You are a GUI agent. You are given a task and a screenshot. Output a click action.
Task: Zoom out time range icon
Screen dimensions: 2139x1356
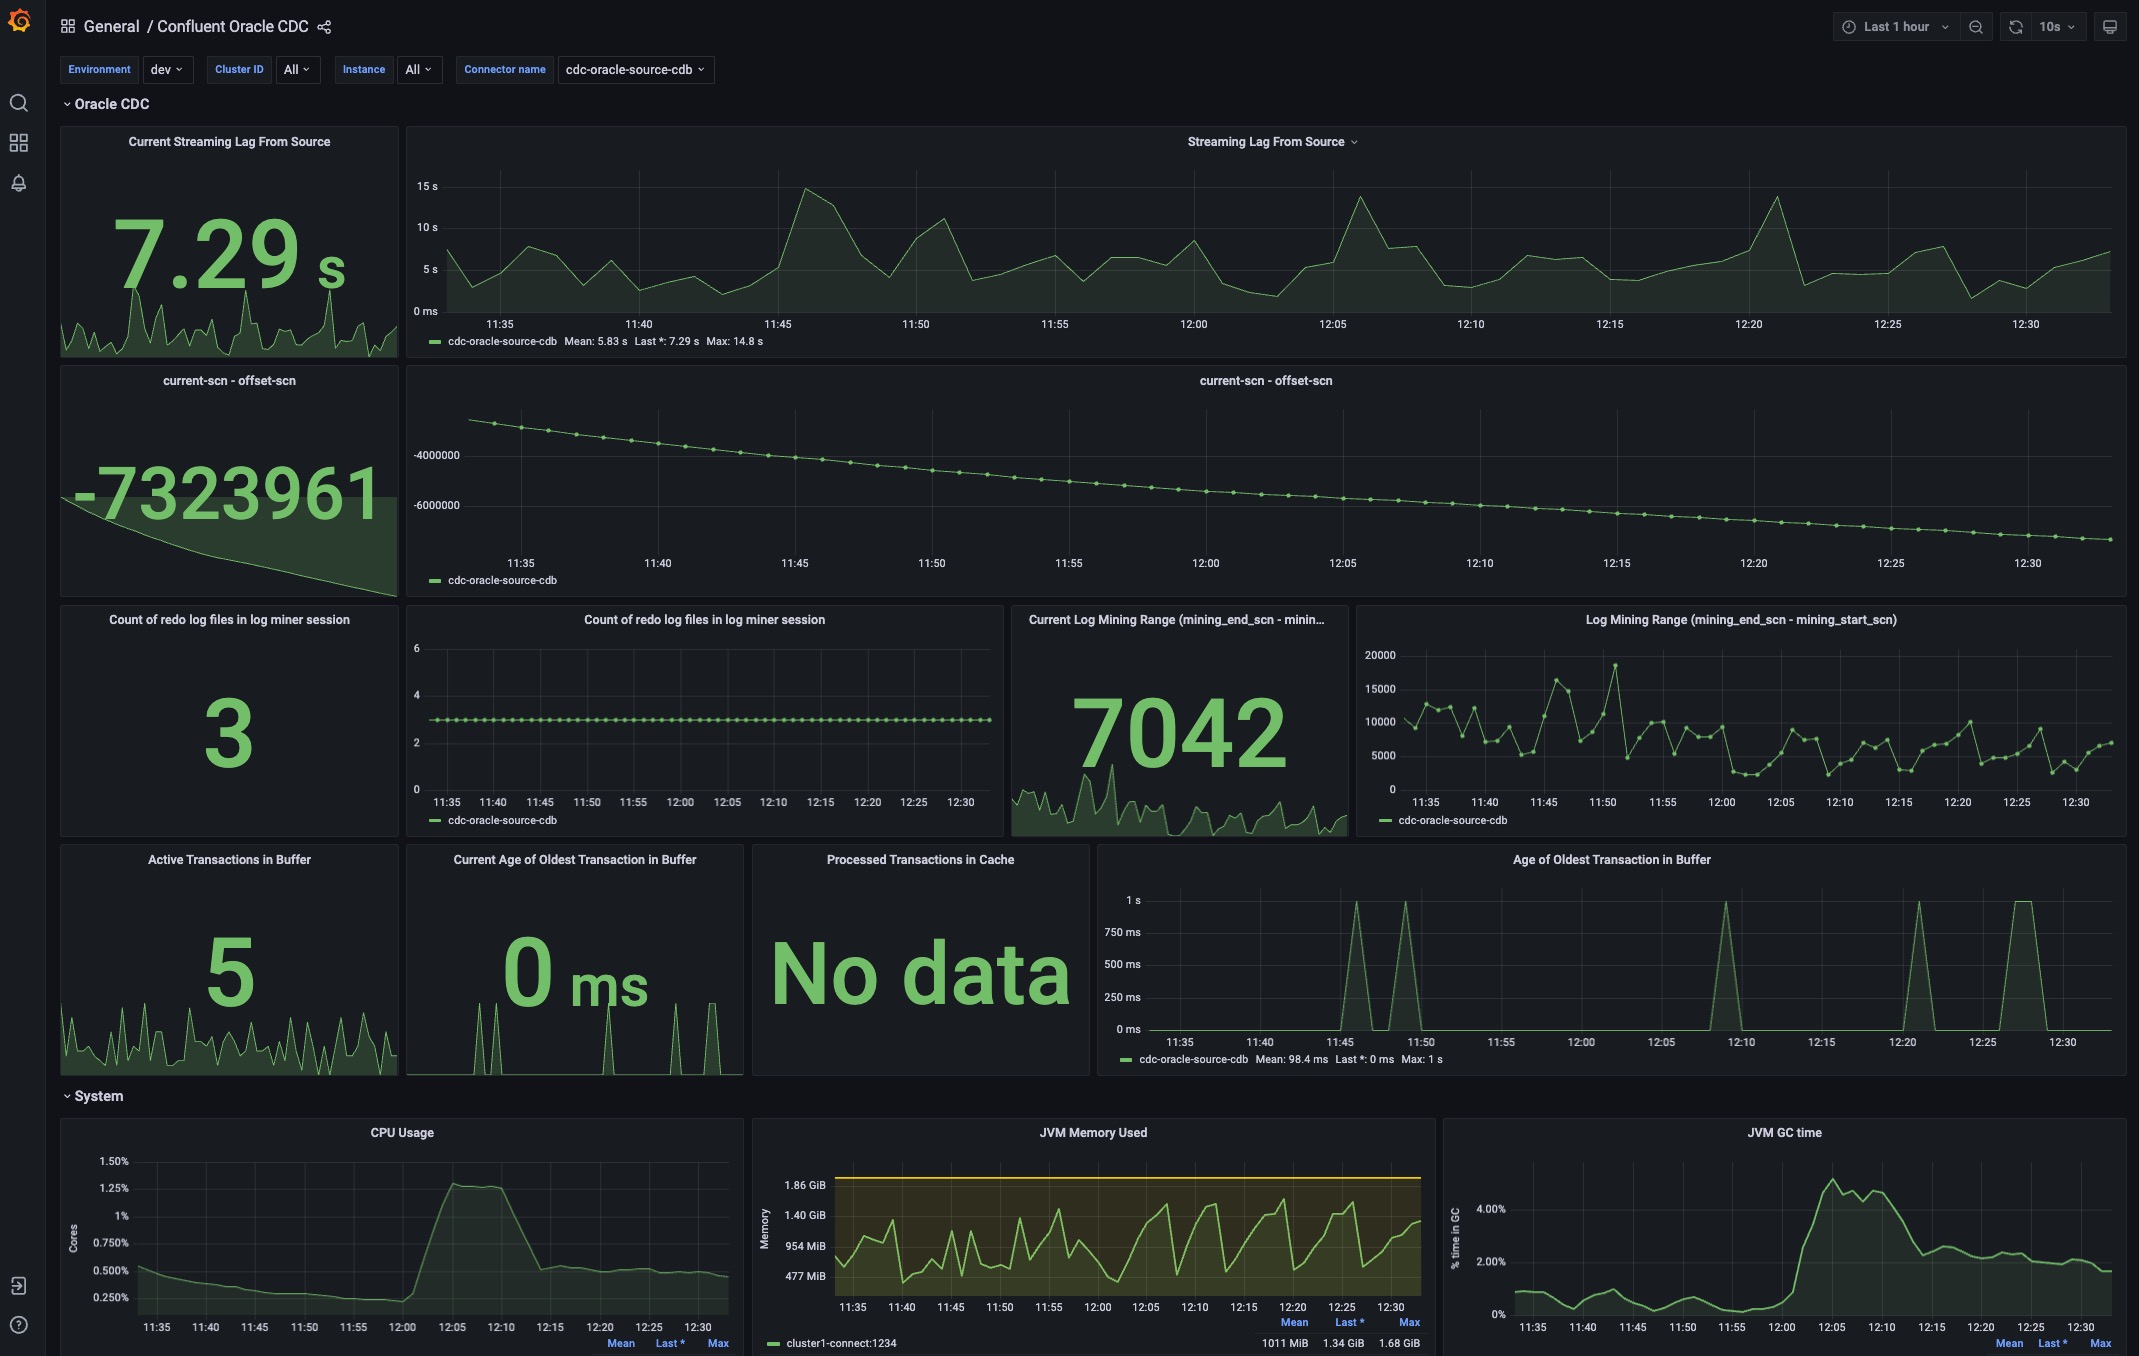(x=1976, y=27)
